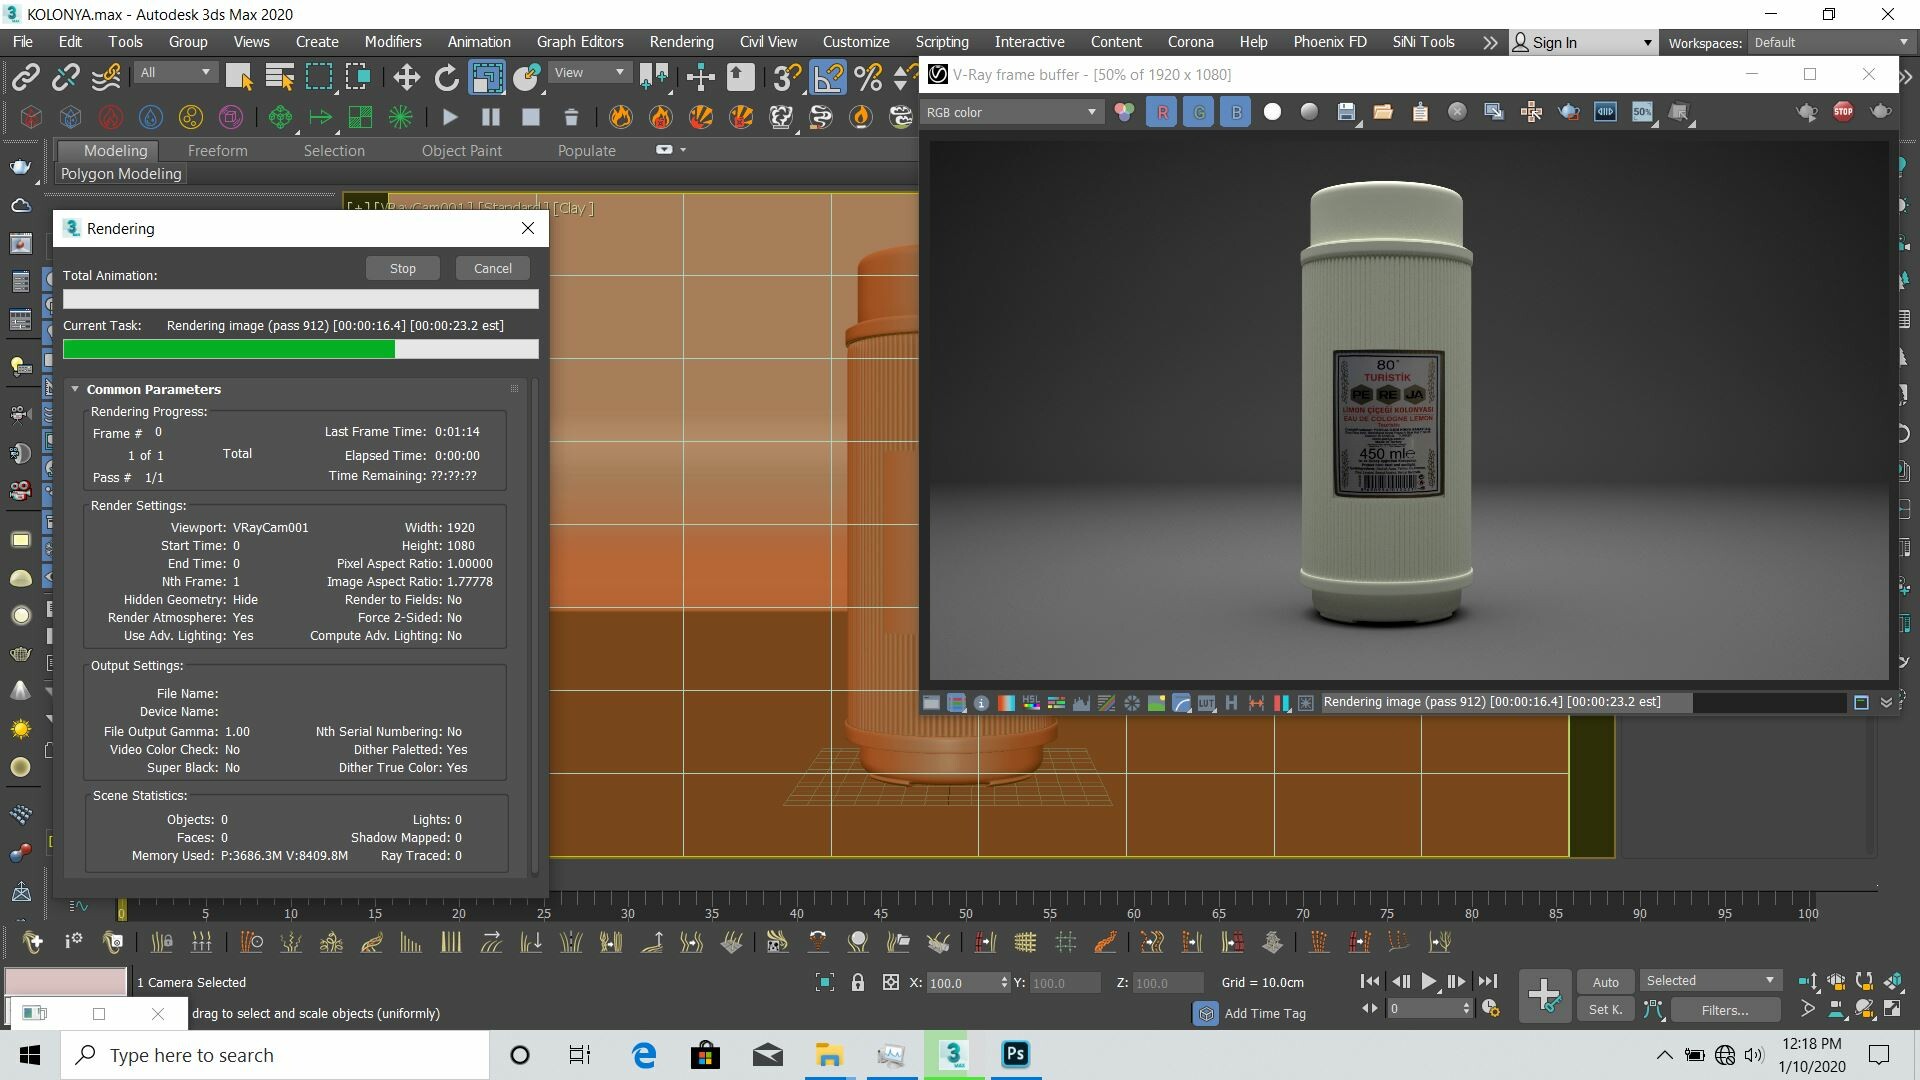
Task: Open the Workspaces Default dropdown
Action: pos(1830,42)
